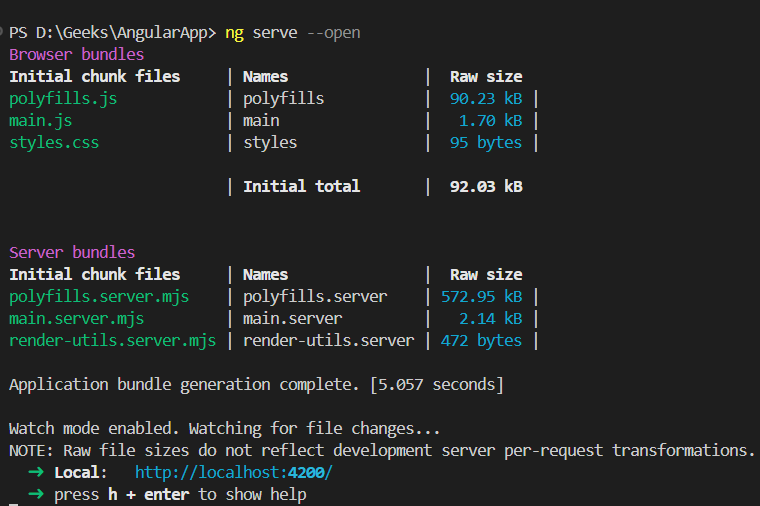
Task: Click the green arrow beside press h + enter
Action: pos(36,494)
